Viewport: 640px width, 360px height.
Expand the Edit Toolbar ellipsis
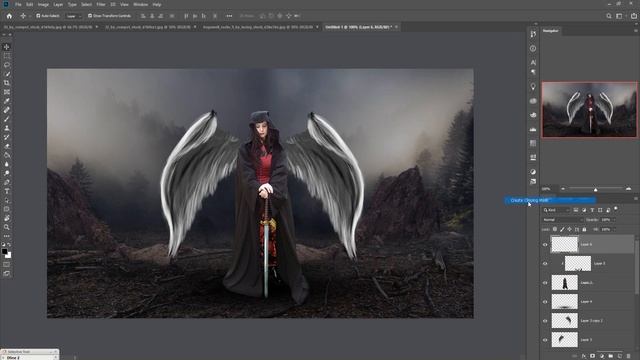(7, 236)
